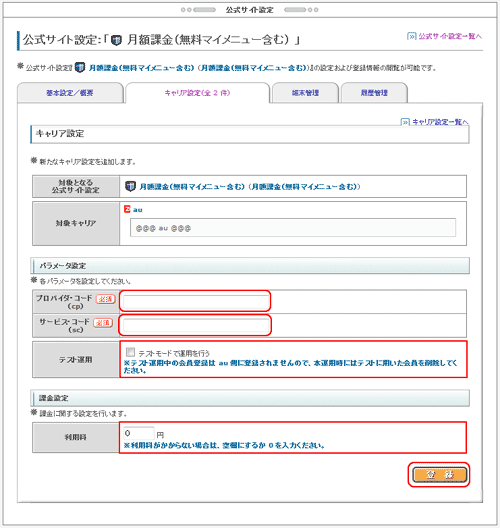500x528 pixels.
Task: Click the shield icon in the target site row
Action: 130,186
